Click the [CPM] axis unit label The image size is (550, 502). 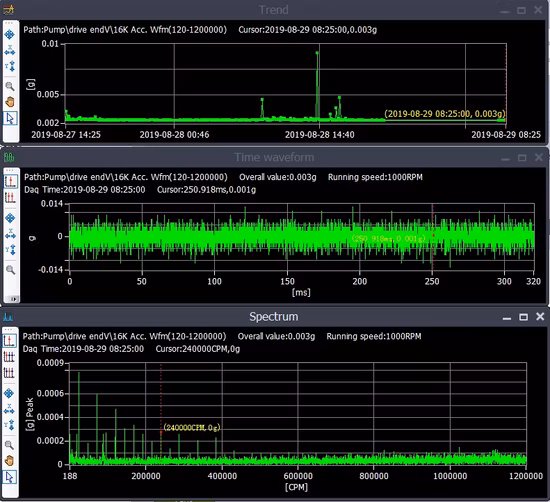click(x=296, y=487)
